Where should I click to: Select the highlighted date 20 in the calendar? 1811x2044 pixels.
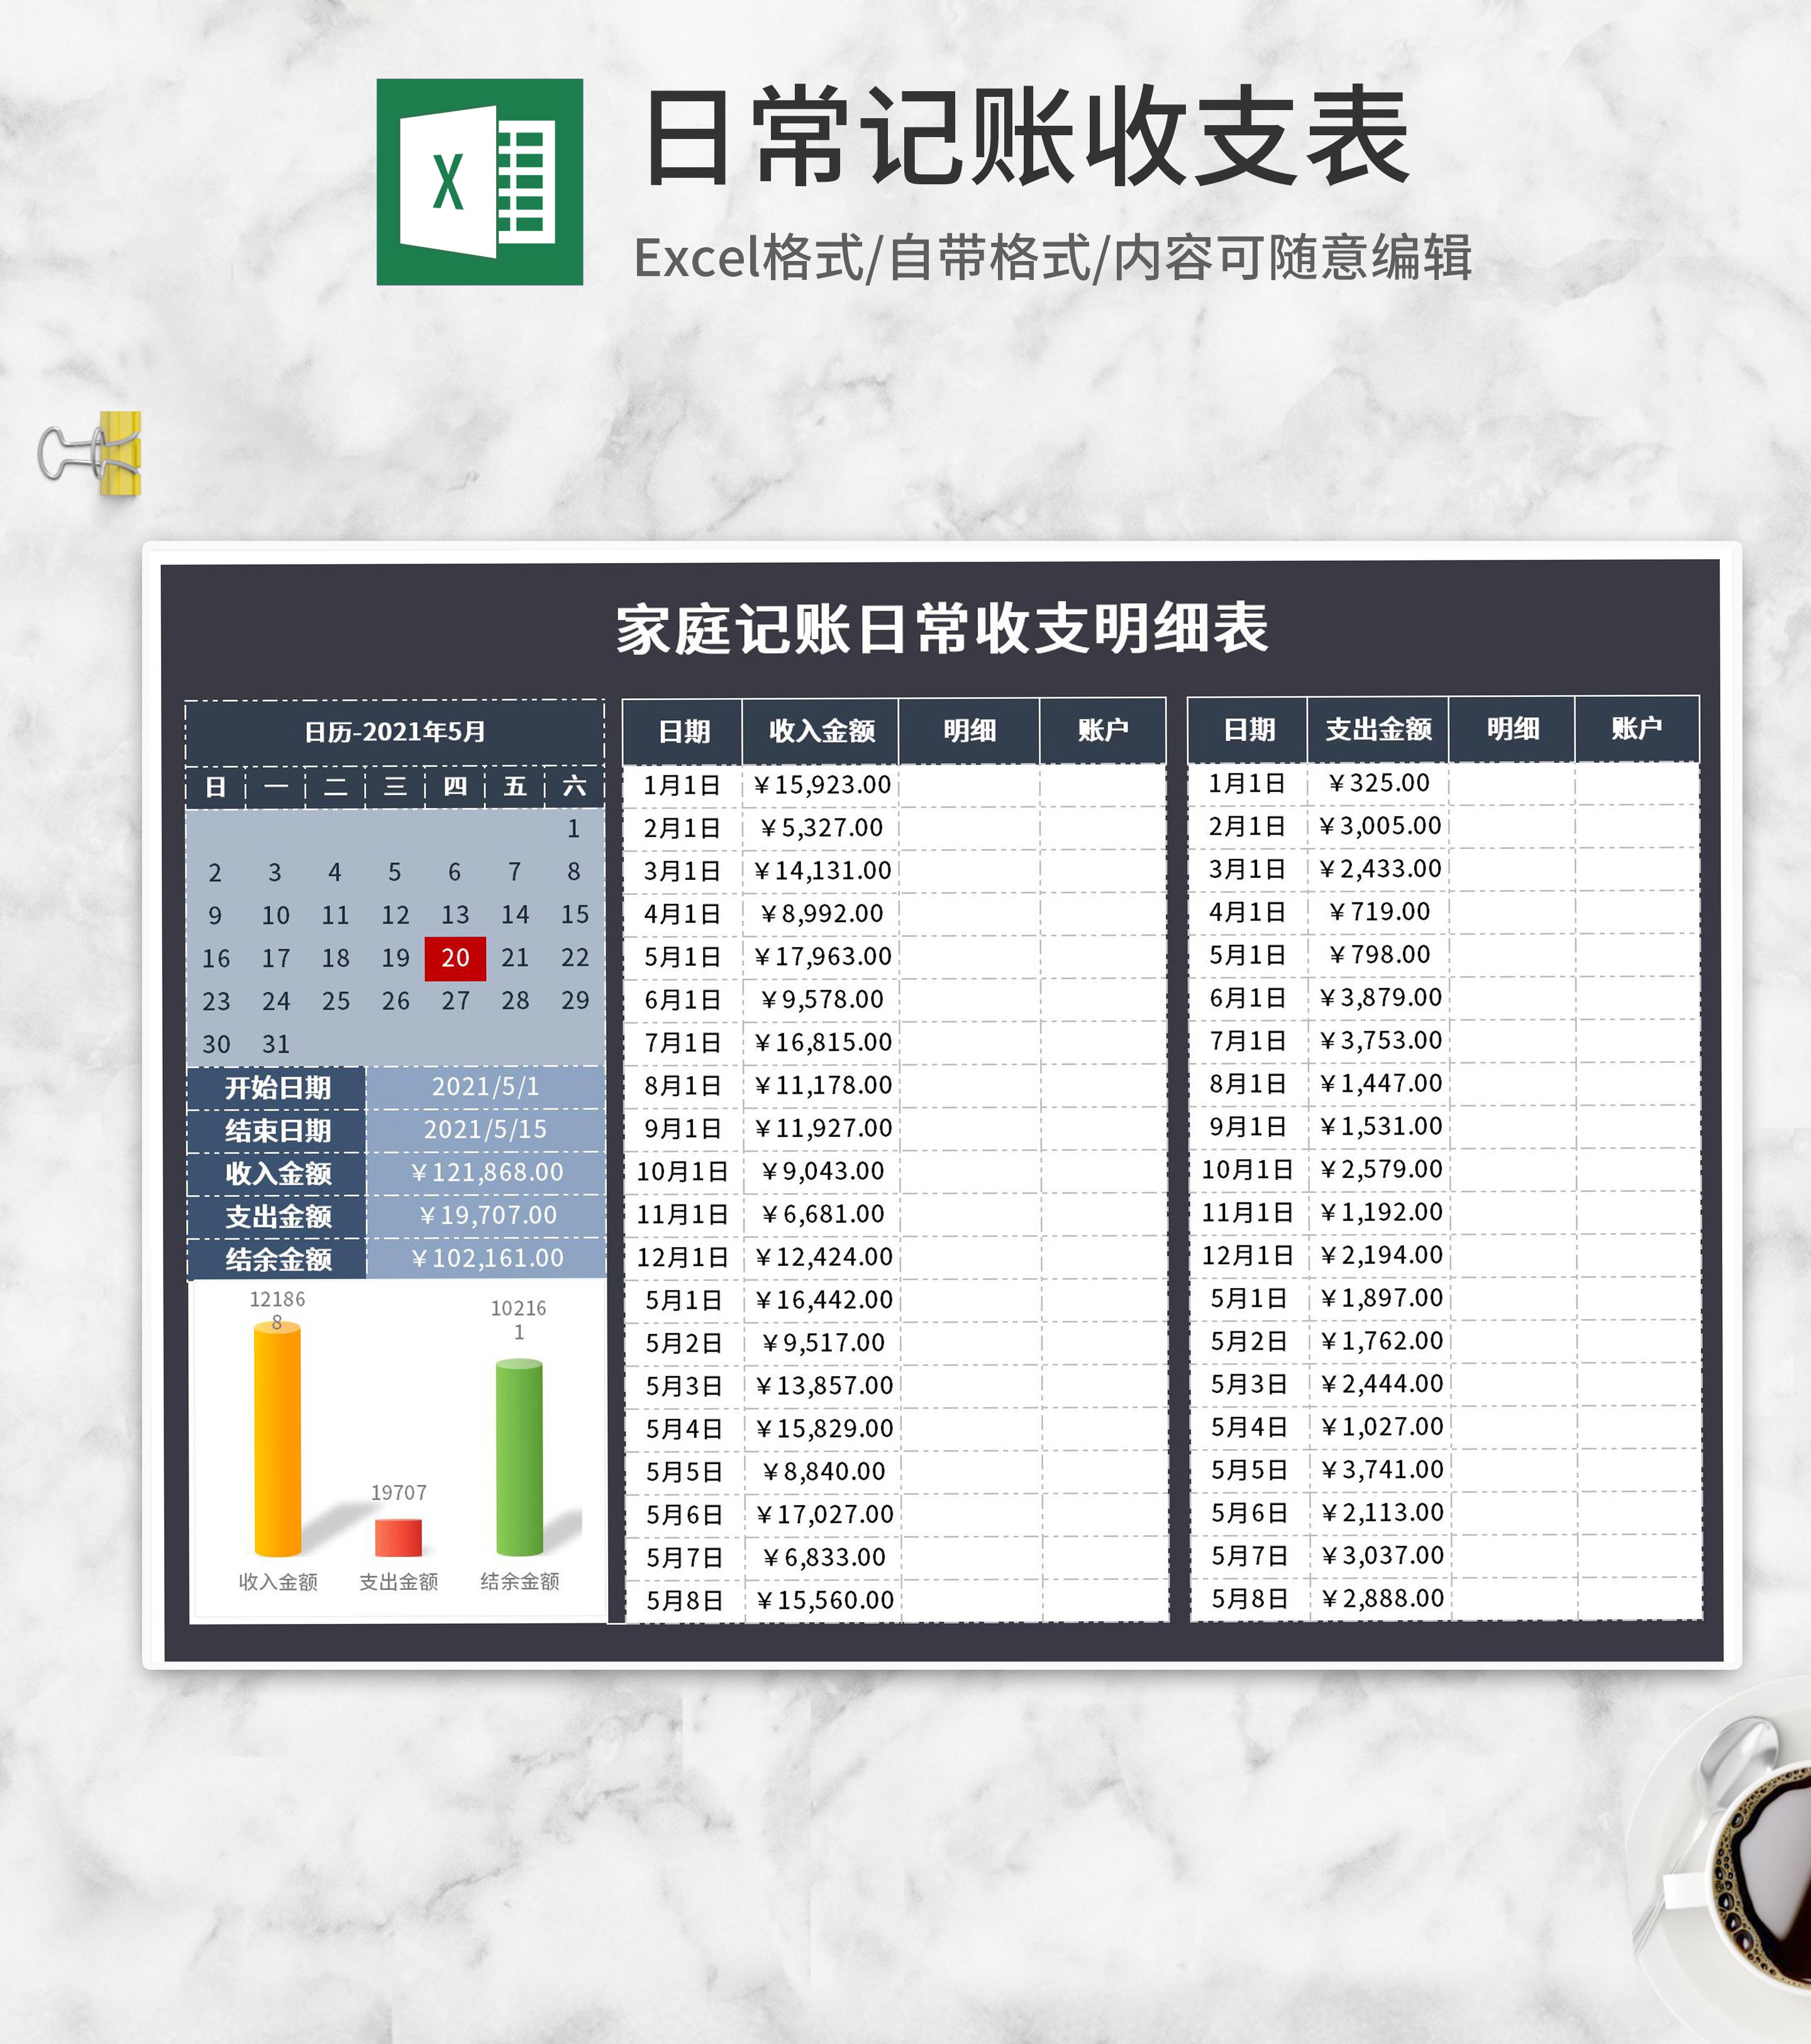click(457, 958)
